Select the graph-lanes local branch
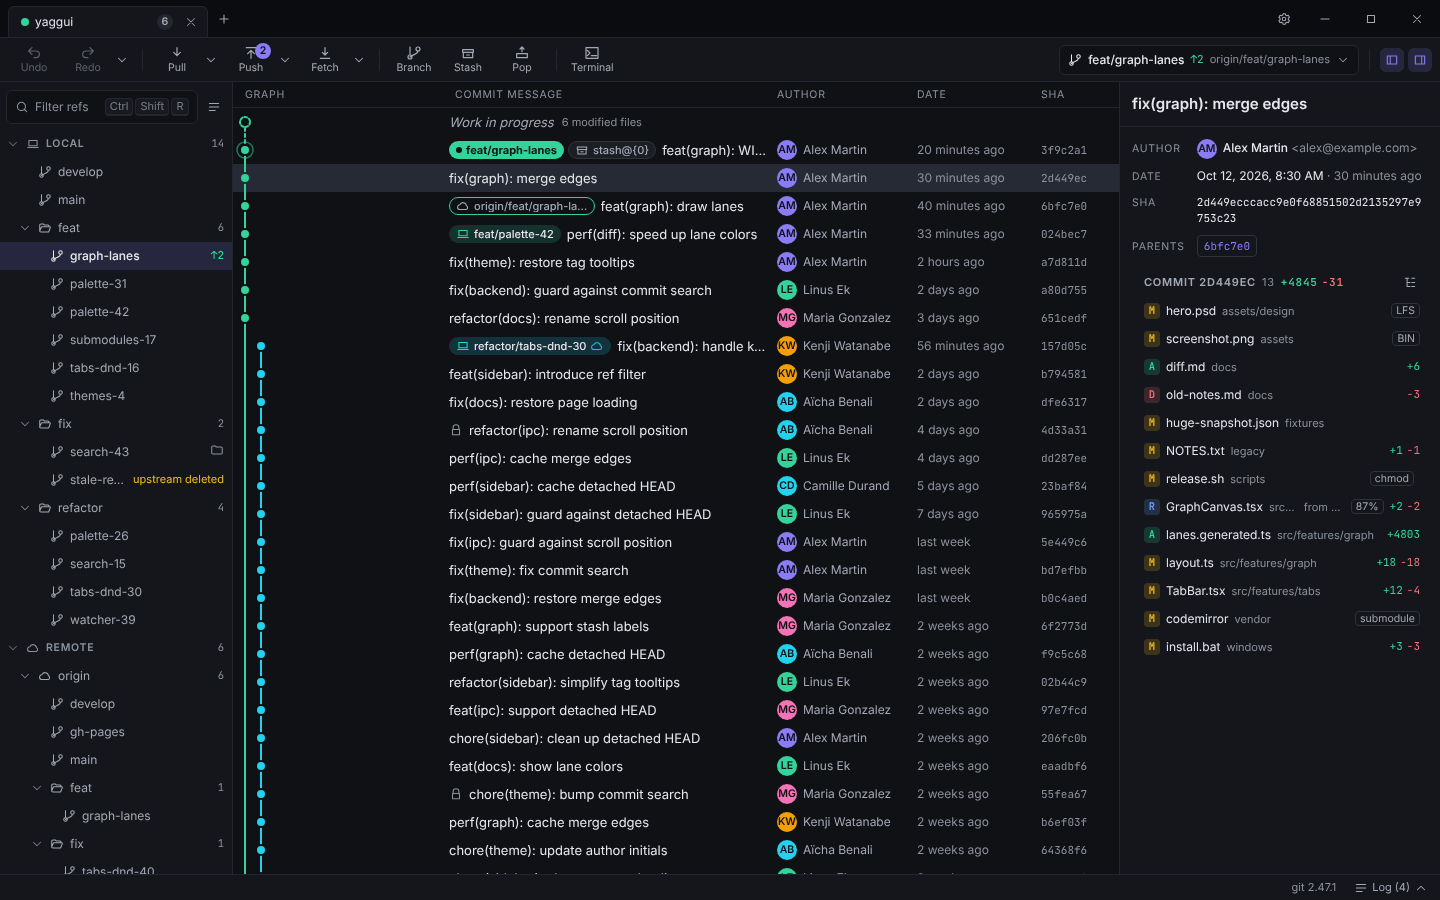The image size is (1440, 900). [116, 256]
